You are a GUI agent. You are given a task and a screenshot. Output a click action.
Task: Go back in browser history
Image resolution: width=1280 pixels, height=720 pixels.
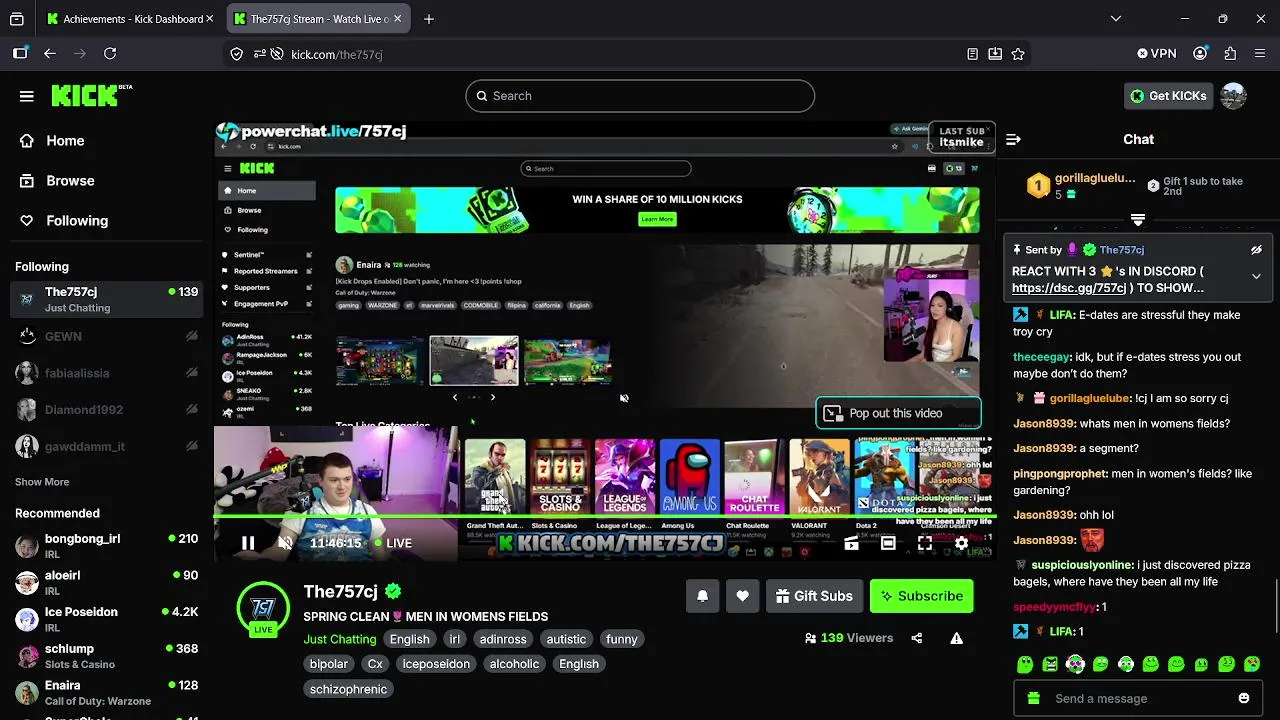50,54
